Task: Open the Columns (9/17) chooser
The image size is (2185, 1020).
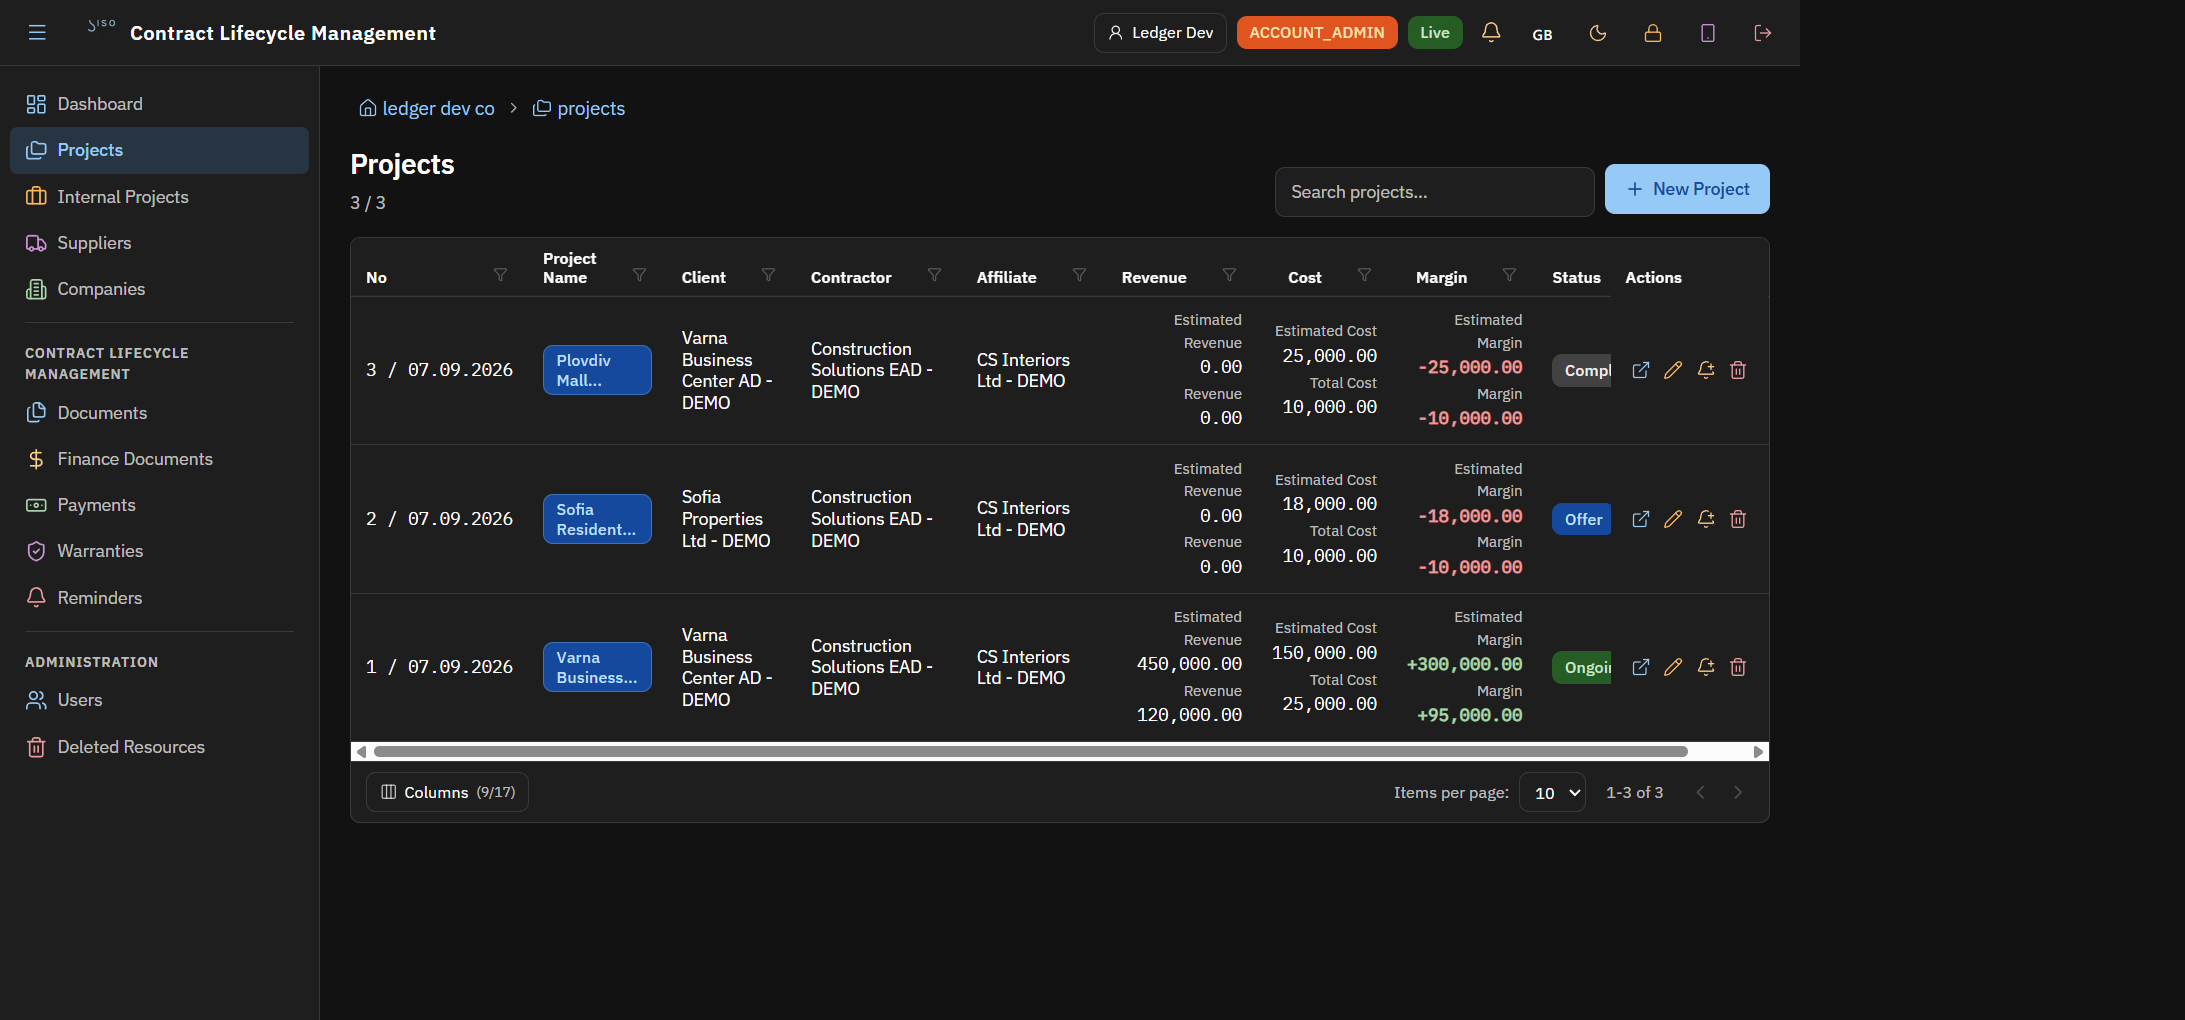Action: [x=447, y=792]
